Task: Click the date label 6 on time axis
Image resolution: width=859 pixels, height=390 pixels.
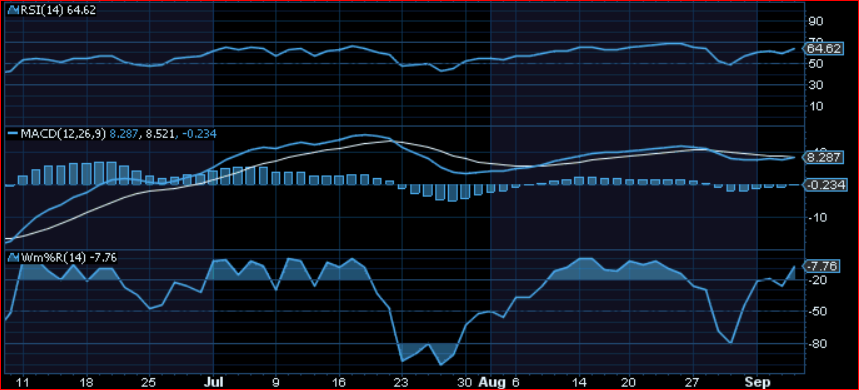Action: coord(517,381)
